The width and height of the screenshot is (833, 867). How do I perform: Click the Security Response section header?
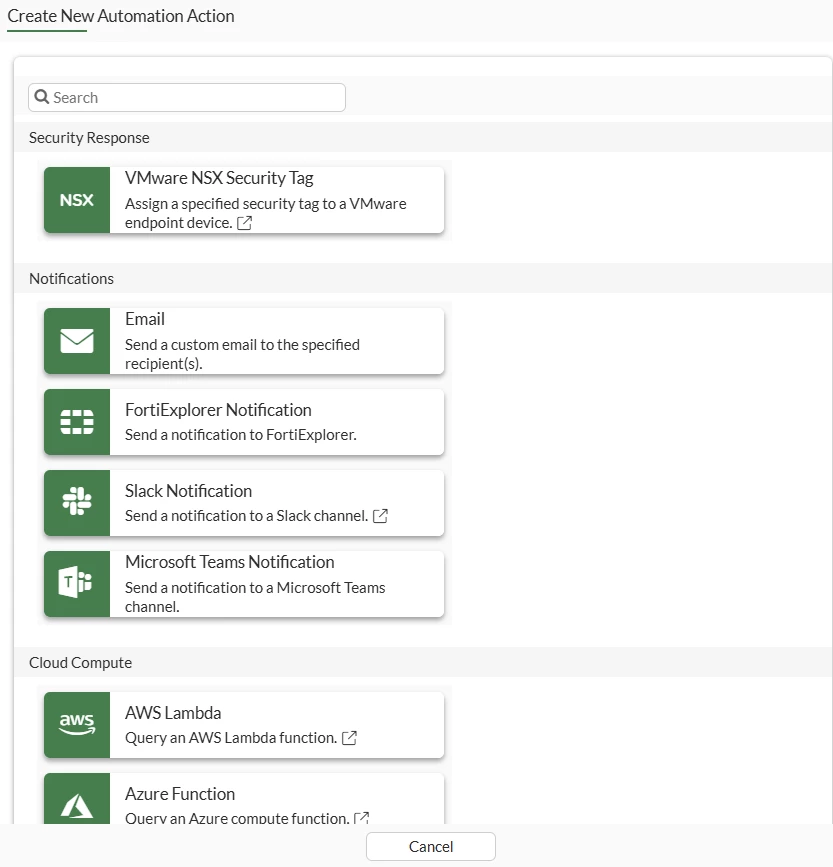click(x=89, y=138)
